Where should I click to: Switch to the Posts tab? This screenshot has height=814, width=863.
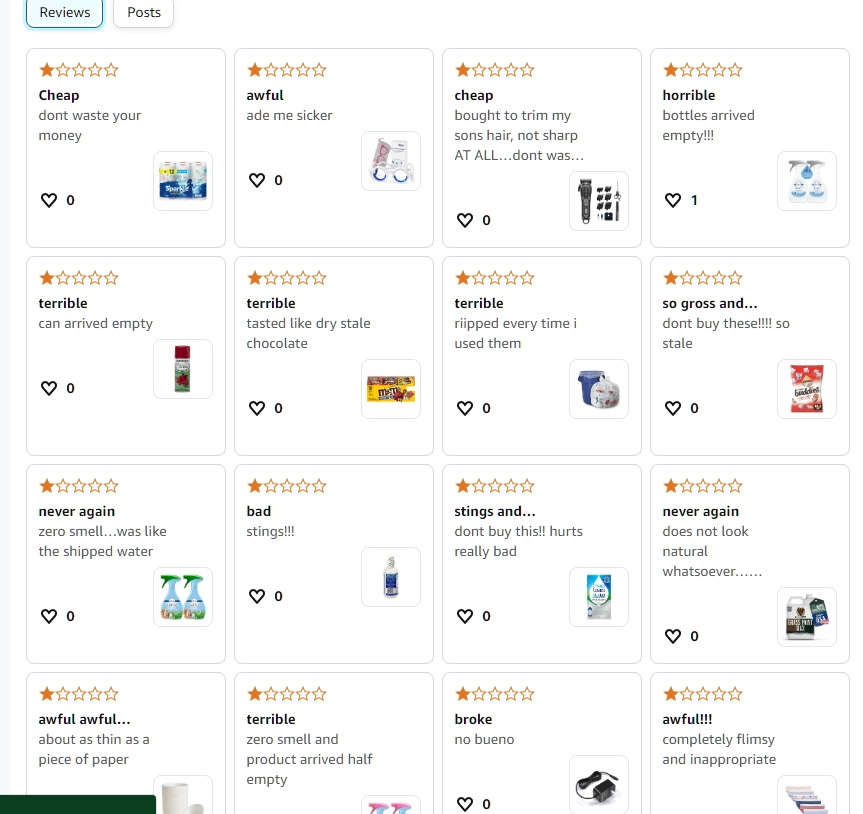pos(144,13)
